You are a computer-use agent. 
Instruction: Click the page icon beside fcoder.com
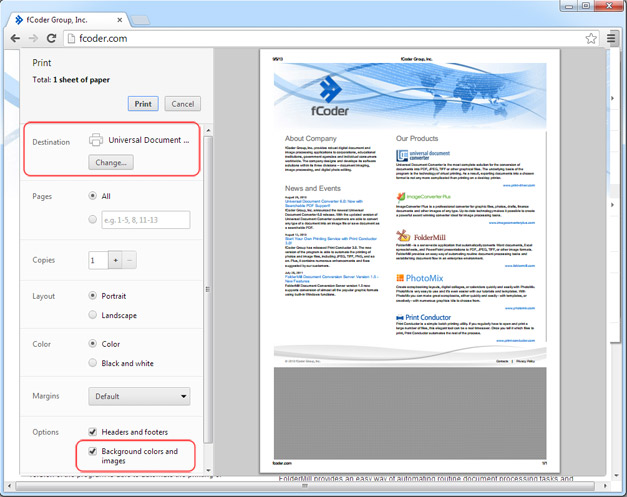[72, 38]
